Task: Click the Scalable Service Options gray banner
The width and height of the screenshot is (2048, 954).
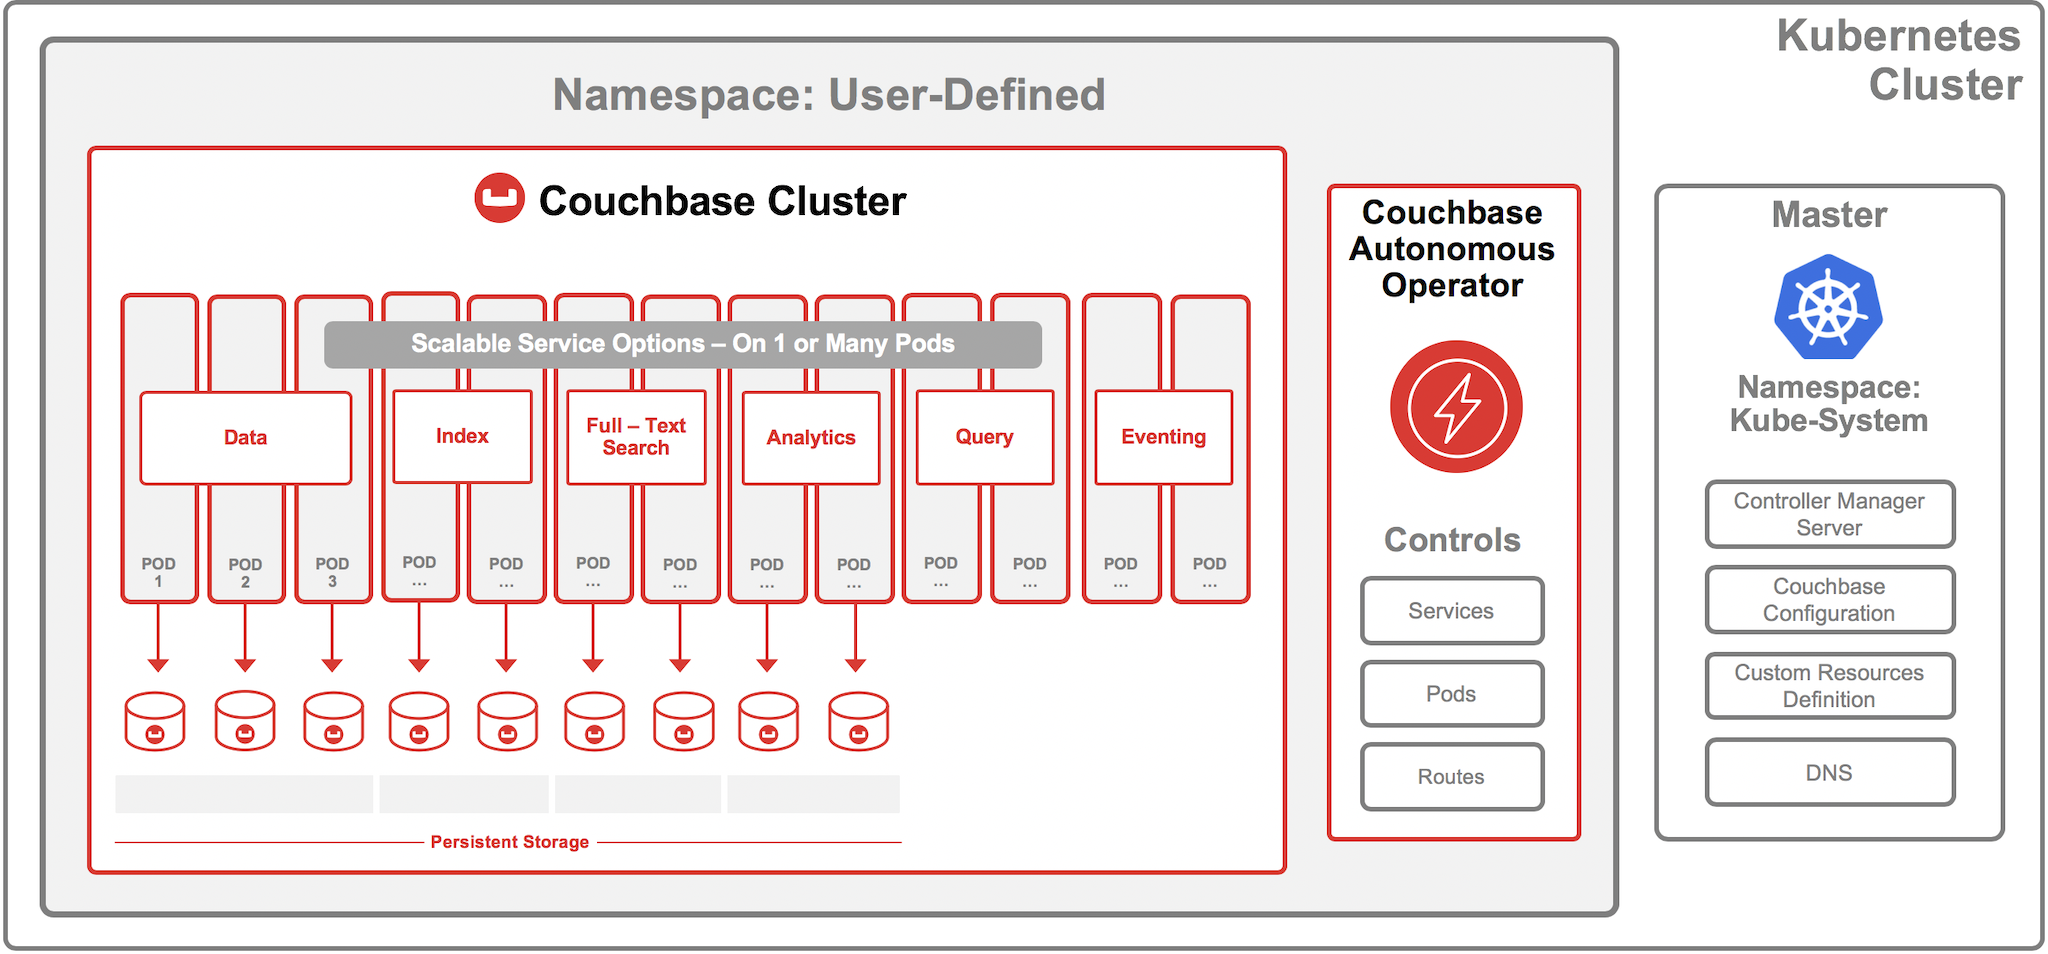Action: pos(683,344)
